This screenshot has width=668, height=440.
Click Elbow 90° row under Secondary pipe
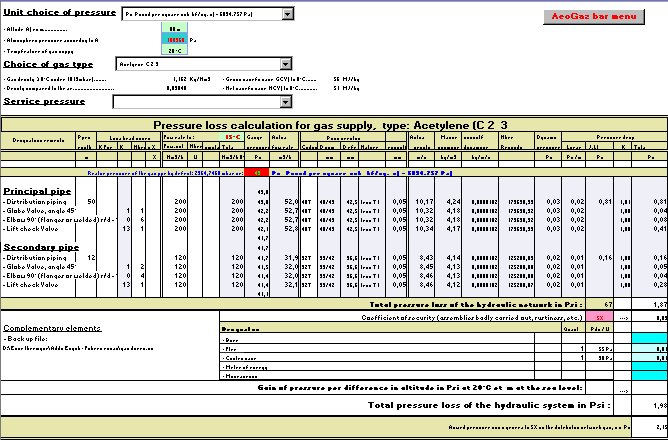tap(60, 276)
